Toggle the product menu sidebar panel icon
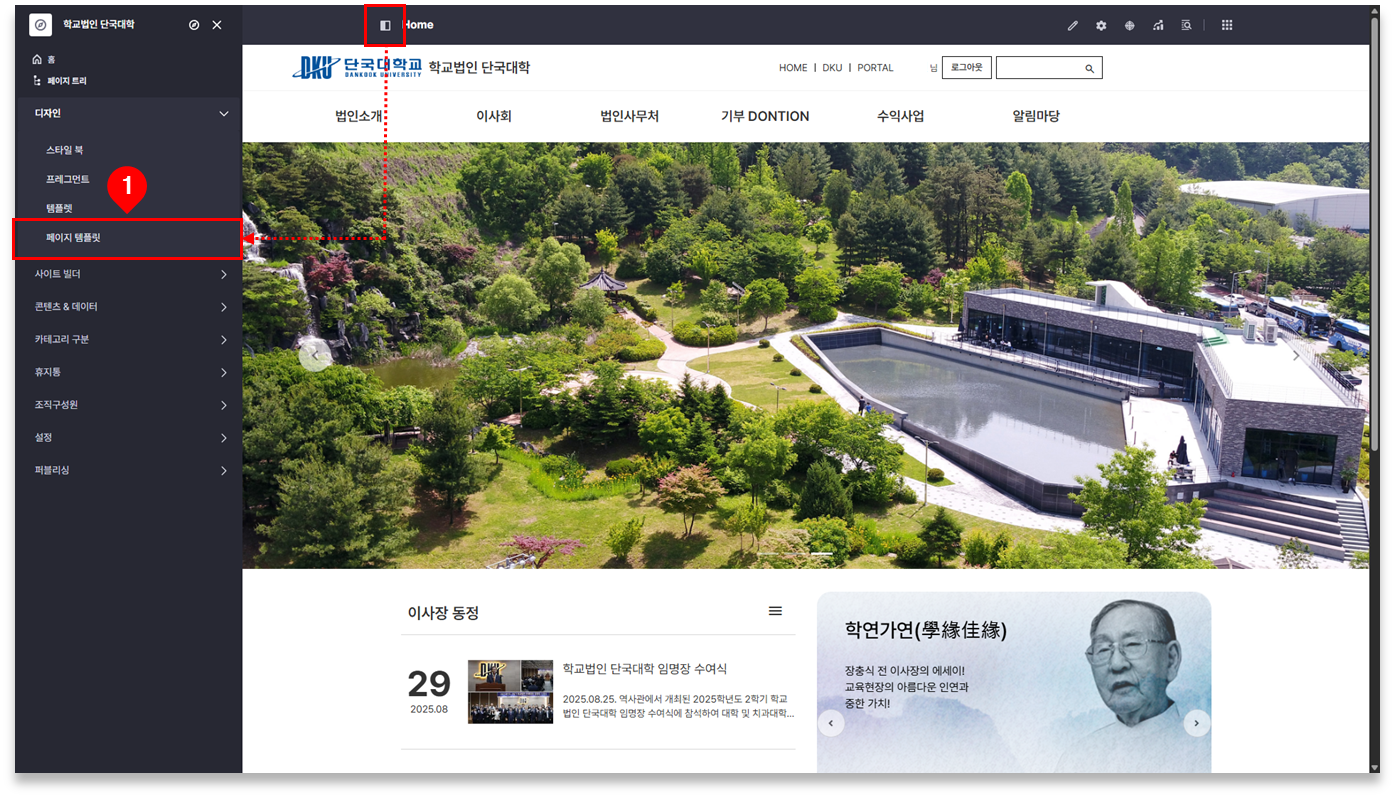The height and width of the screenshot is (798, 1395). tap(385, 26)
